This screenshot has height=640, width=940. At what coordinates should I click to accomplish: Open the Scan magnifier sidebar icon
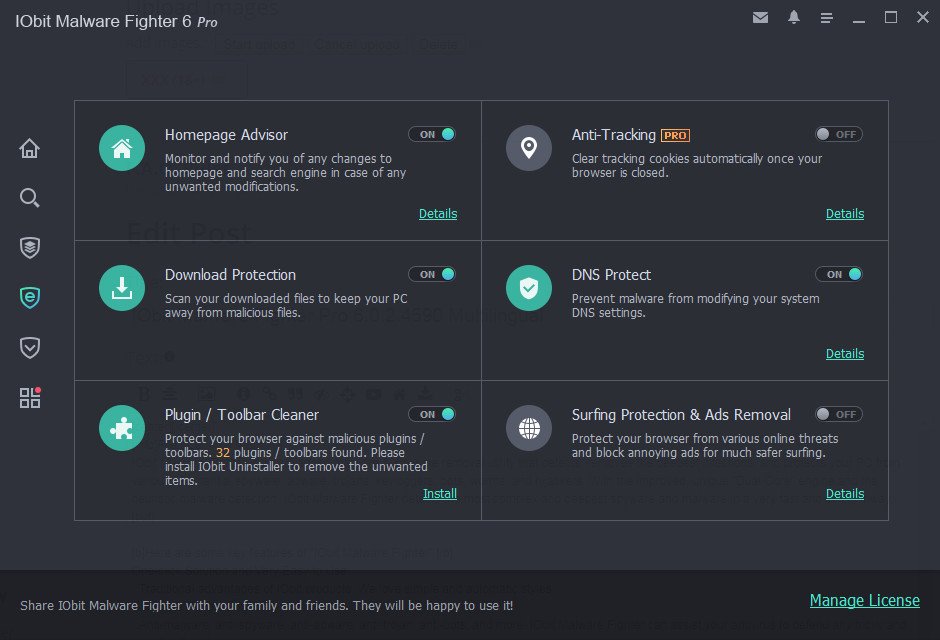30,198
